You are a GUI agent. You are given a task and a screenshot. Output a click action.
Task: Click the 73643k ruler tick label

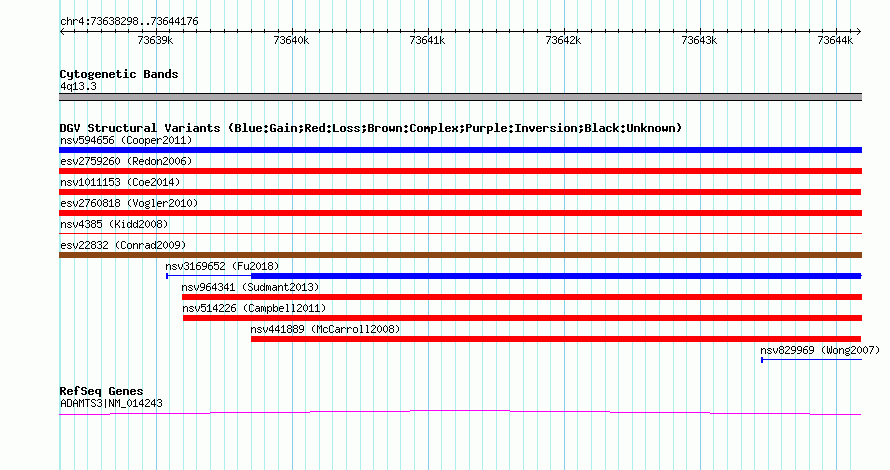pyautogui.click(x=699, y=40)
